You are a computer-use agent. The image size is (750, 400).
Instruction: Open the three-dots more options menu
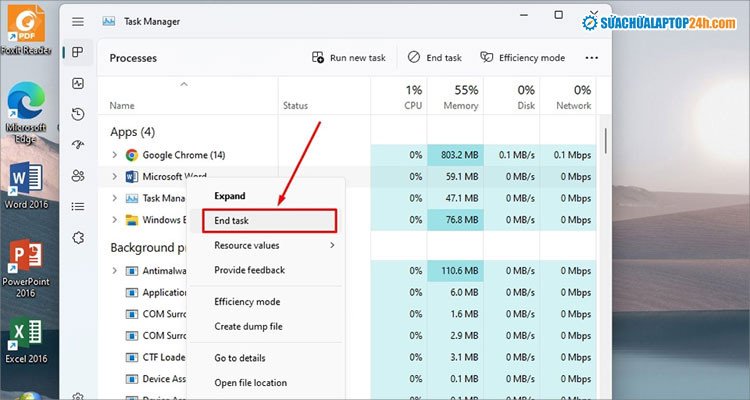point(592,58)
